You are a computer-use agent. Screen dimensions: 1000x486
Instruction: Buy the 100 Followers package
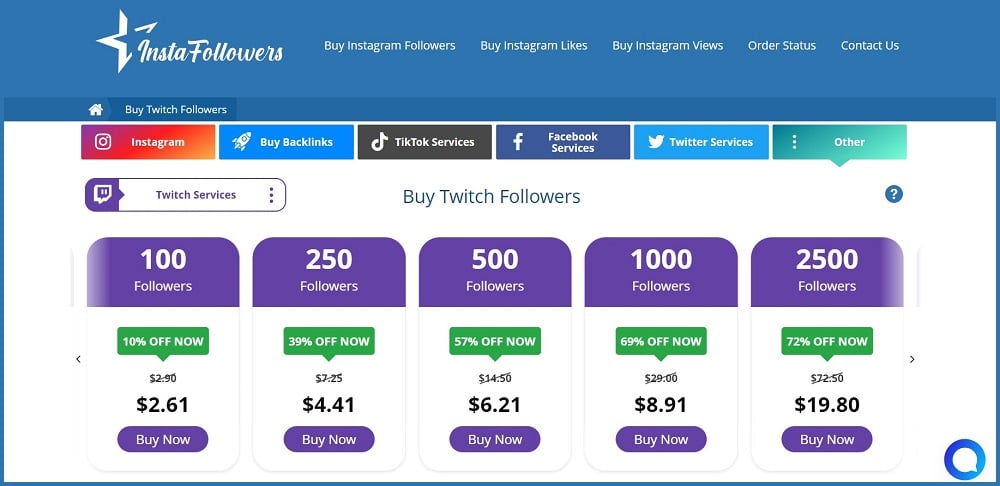(x=163, y=439)
